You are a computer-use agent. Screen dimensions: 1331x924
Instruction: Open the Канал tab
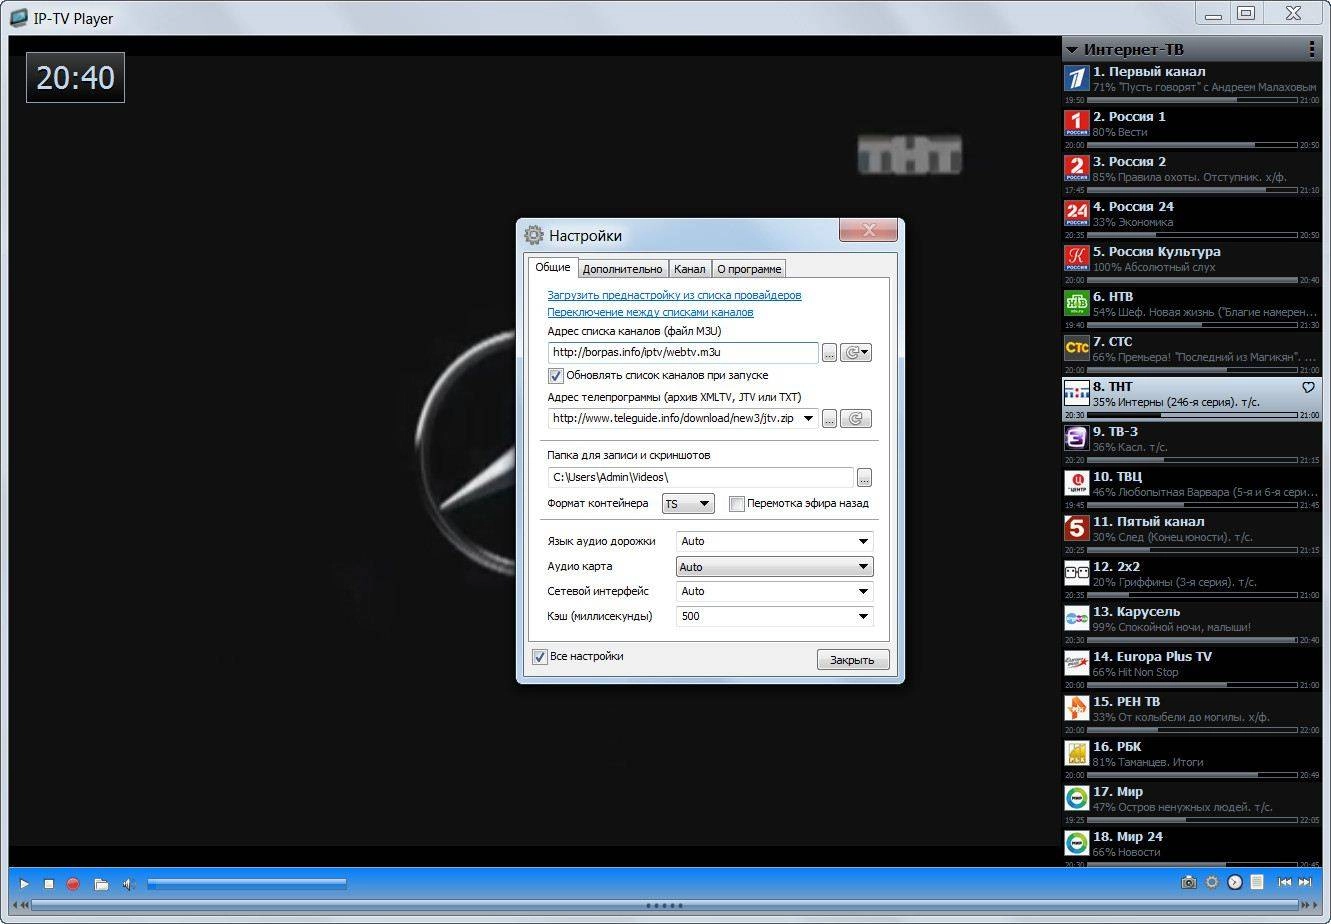tap(689, 268)
